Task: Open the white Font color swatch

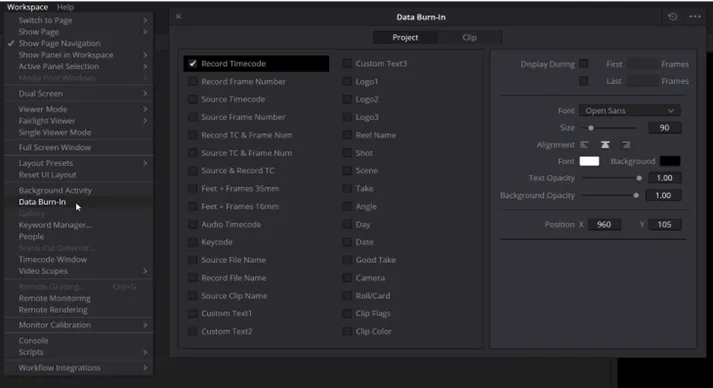Action: (589, 161)
